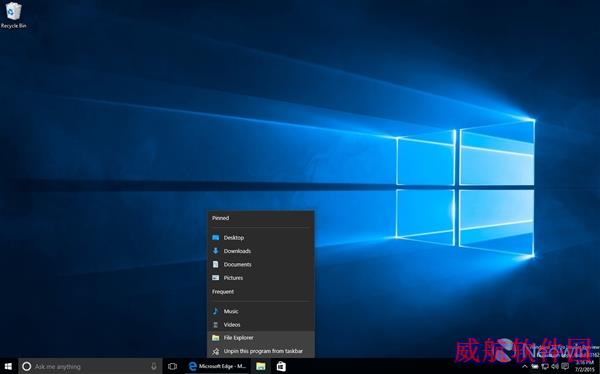Switch to Microsoft Edge taskbar button
600x374 pixels.
point(217,366)
